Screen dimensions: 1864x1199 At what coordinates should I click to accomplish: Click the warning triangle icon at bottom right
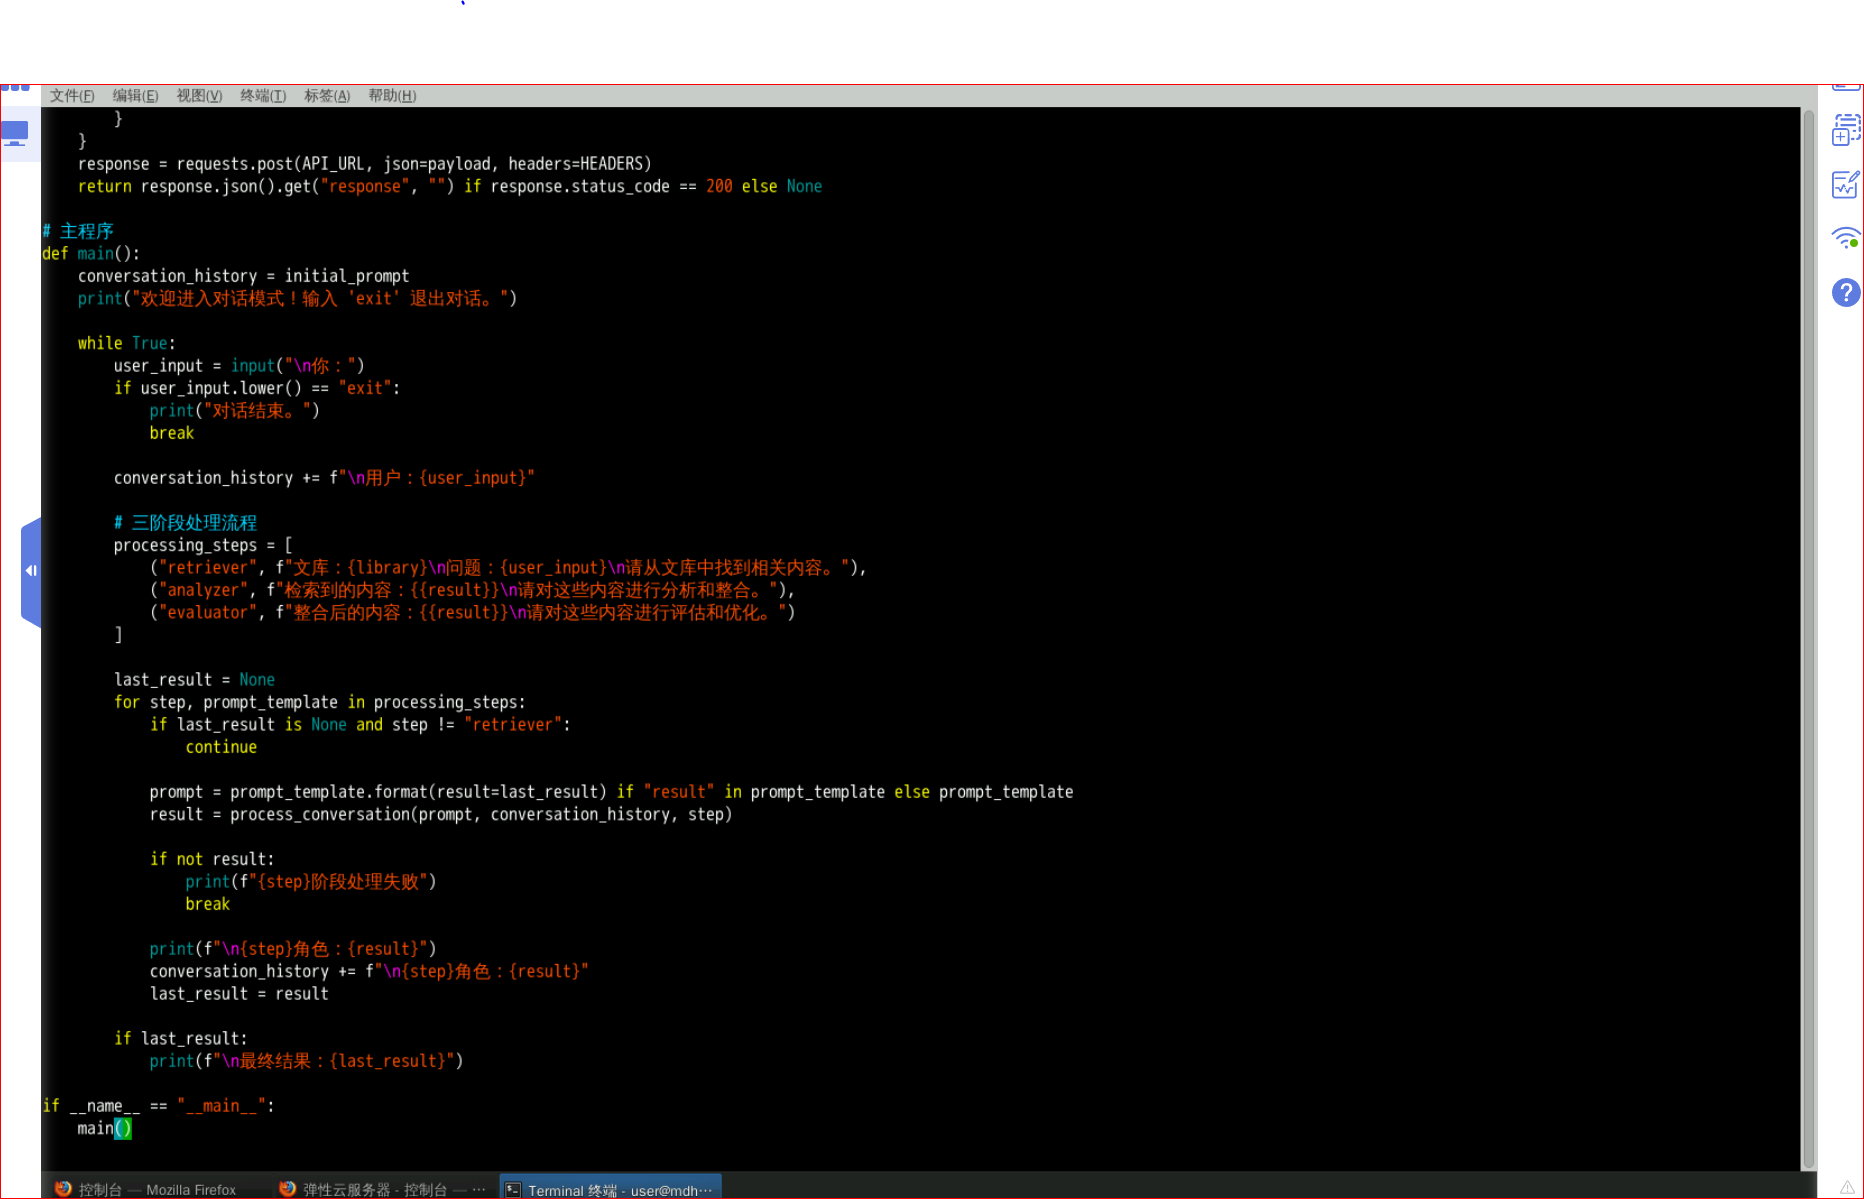[x=1847, y=1187]
